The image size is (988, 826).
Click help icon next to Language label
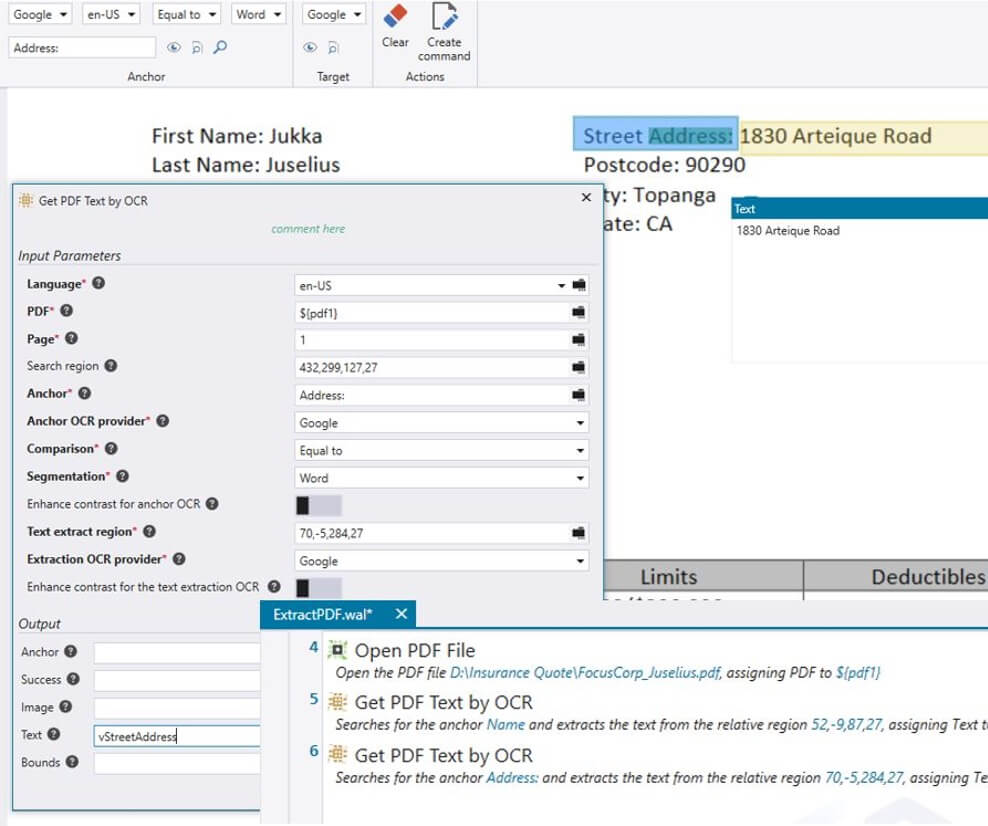[98, 283]
